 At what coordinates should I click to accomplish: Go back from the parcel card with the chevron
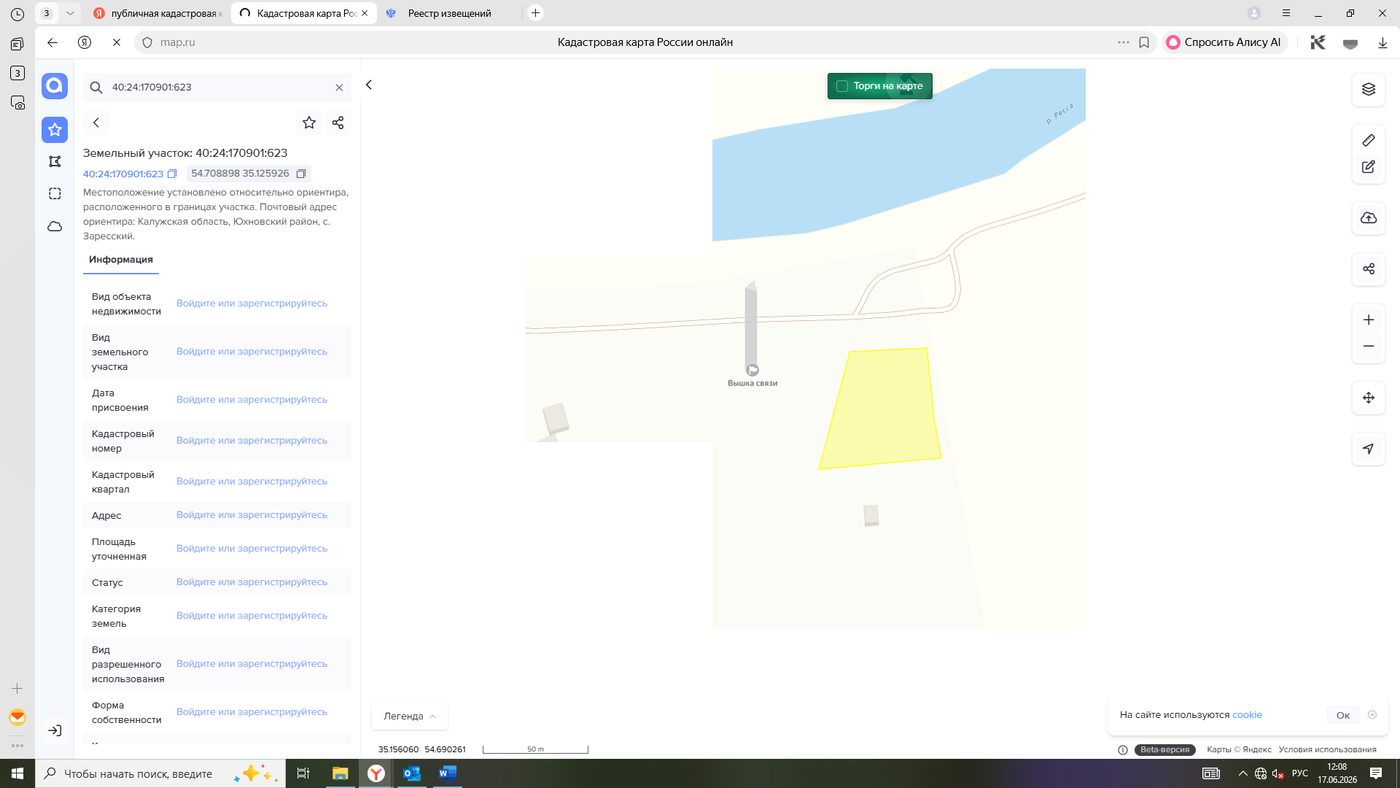tap(96, 123)
